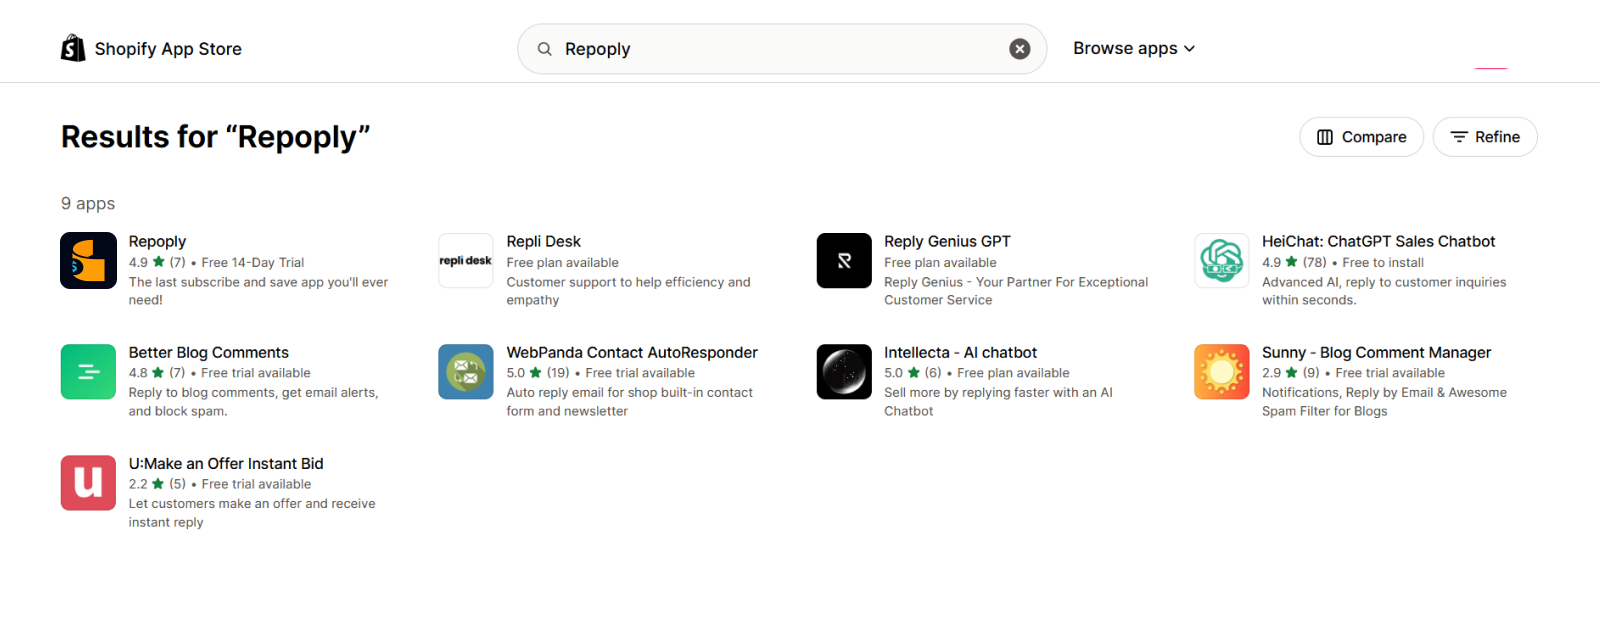Open the Better Blog Comments title link
The image size is (1600, 625).
(208, 352)
